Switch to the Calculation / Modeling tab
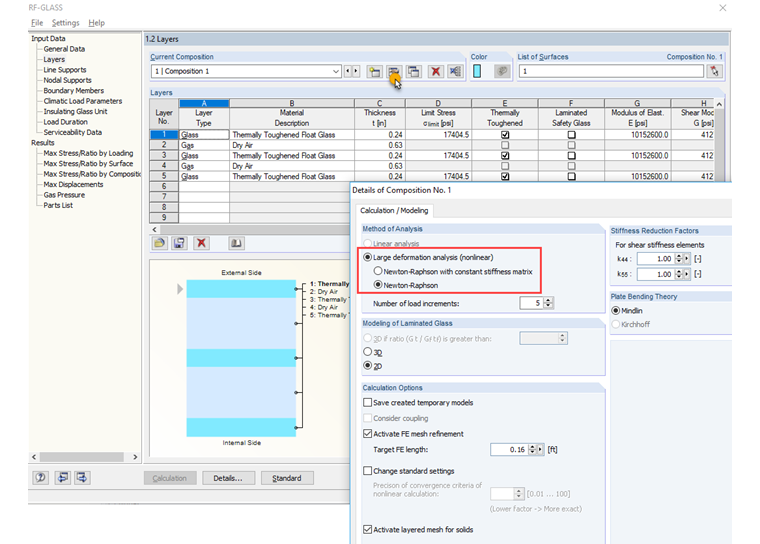 (394, 210)
